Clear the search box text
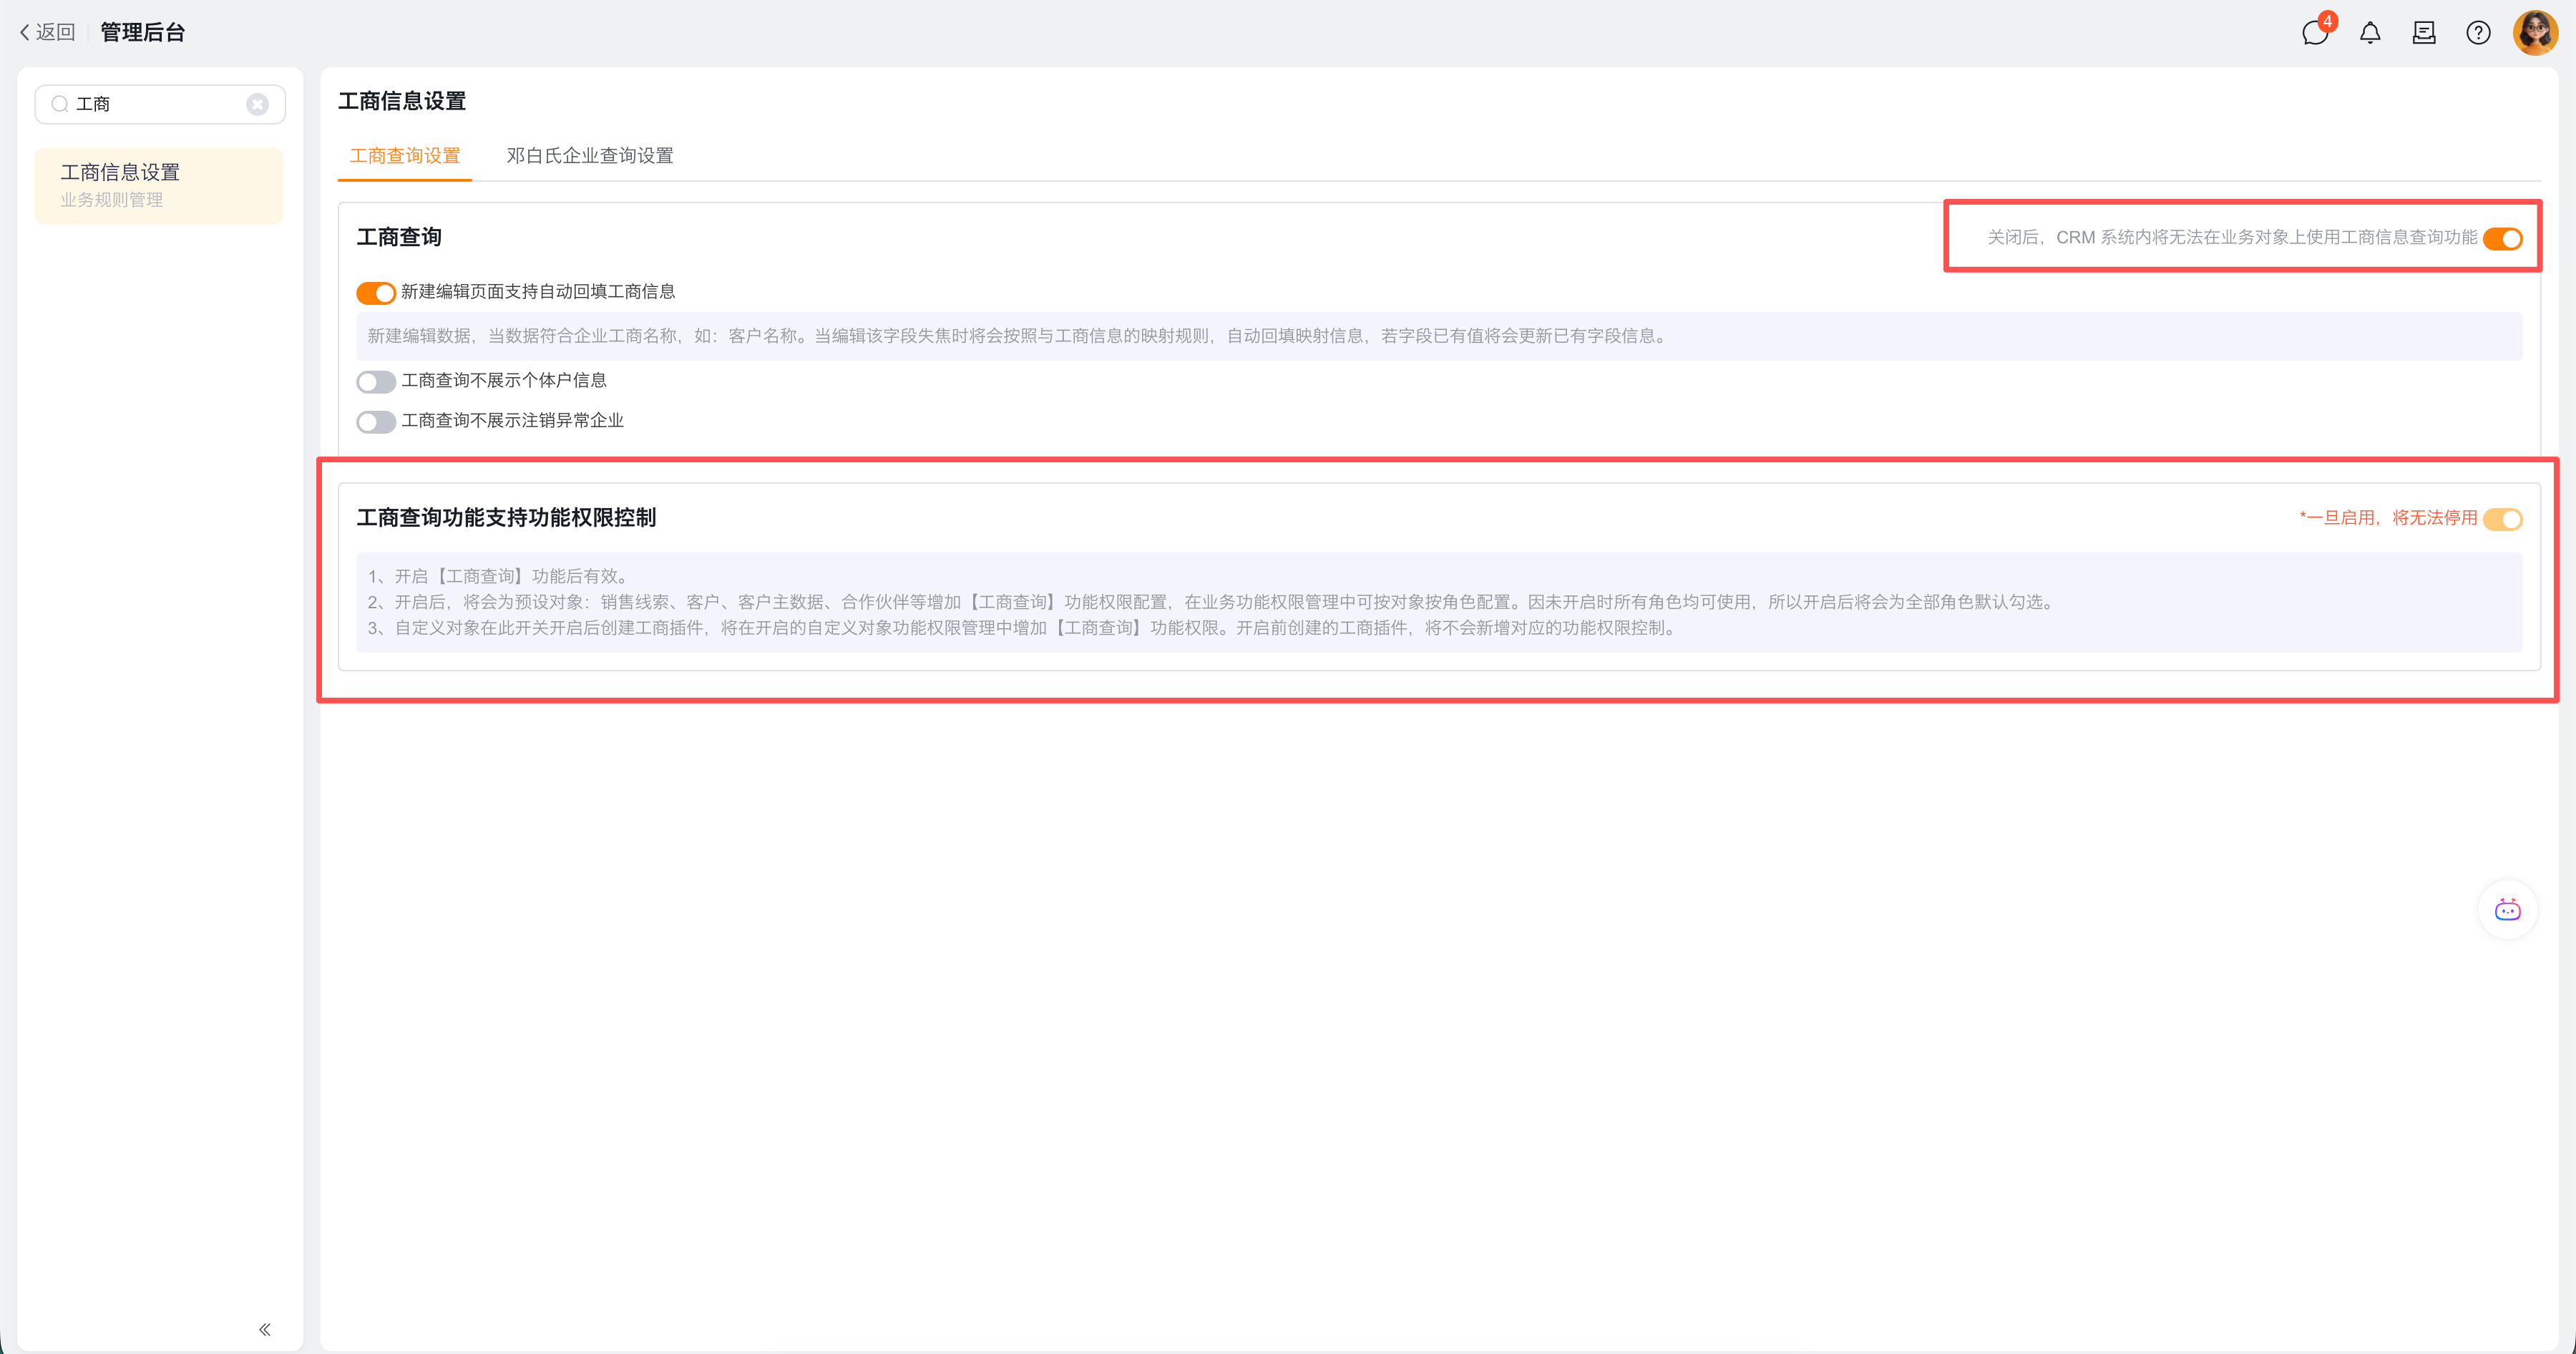 tap(257, 104)
